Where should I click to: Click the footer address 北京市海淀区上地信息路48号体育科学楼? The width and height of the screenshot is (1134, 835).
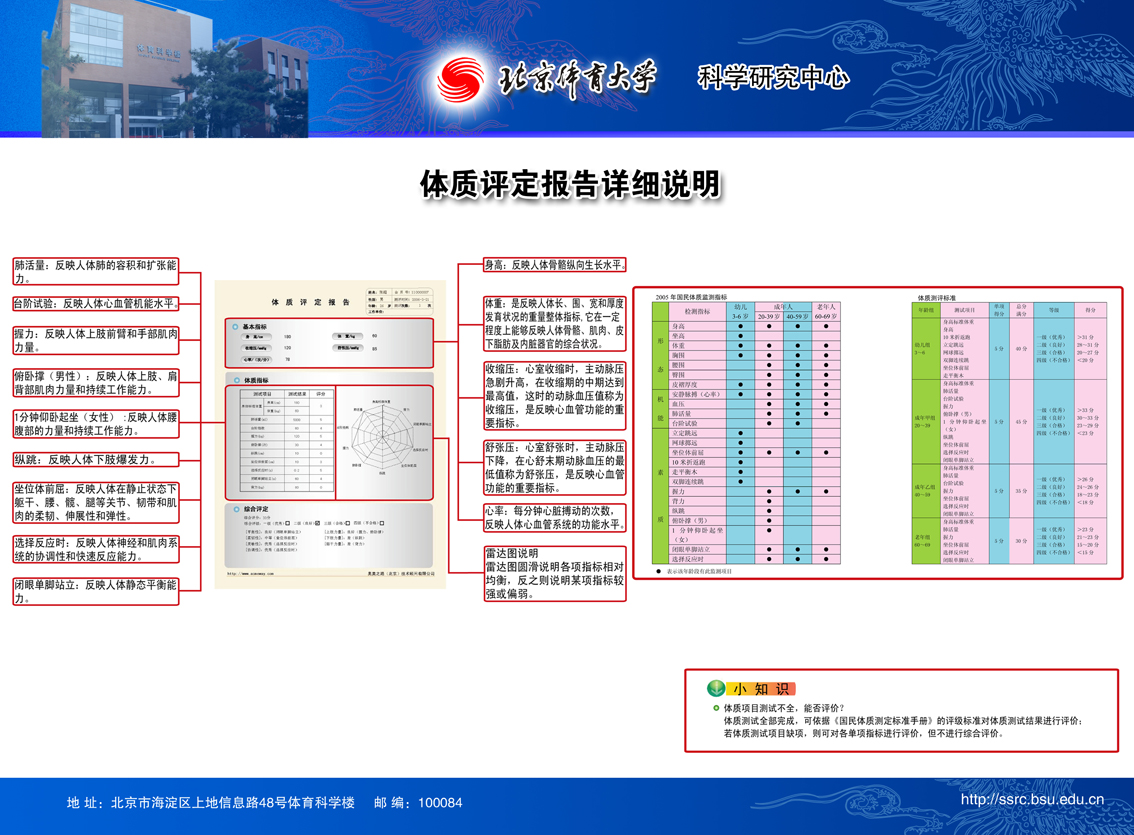pyautogui.click(x=233, y=802)
